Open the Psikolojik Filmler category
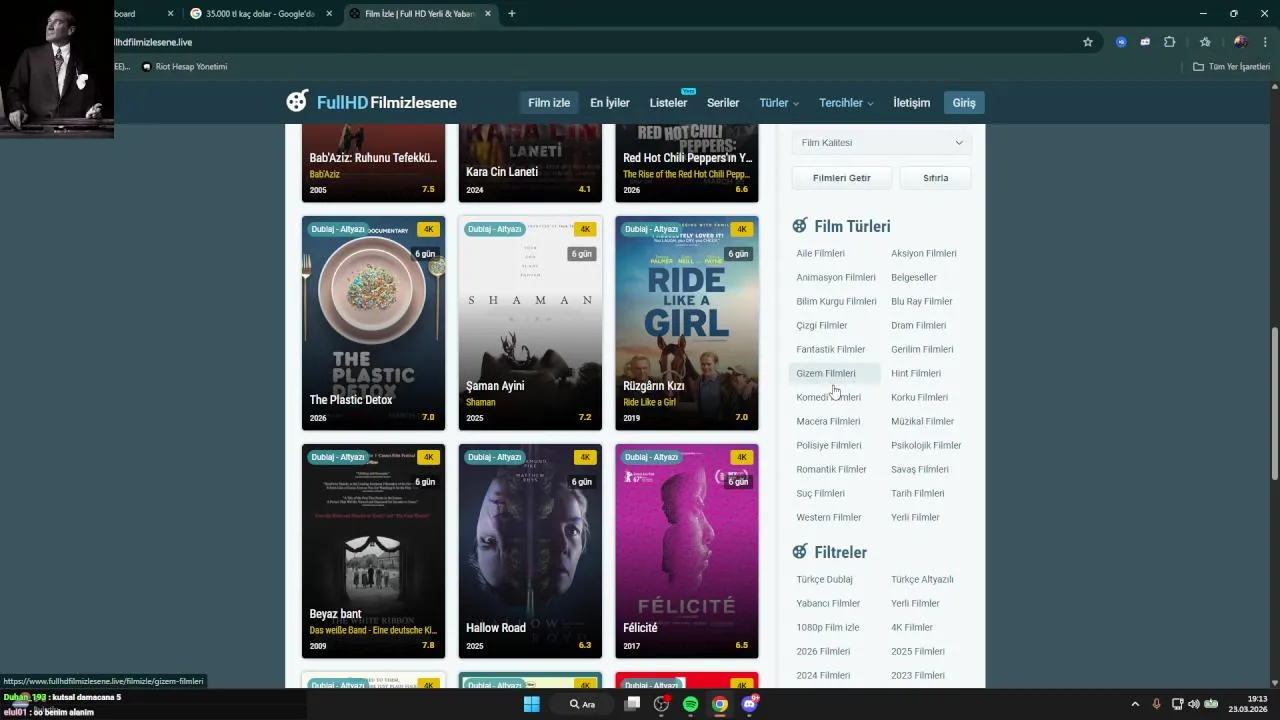This screenshot has height=720, width=1280. 926,446
